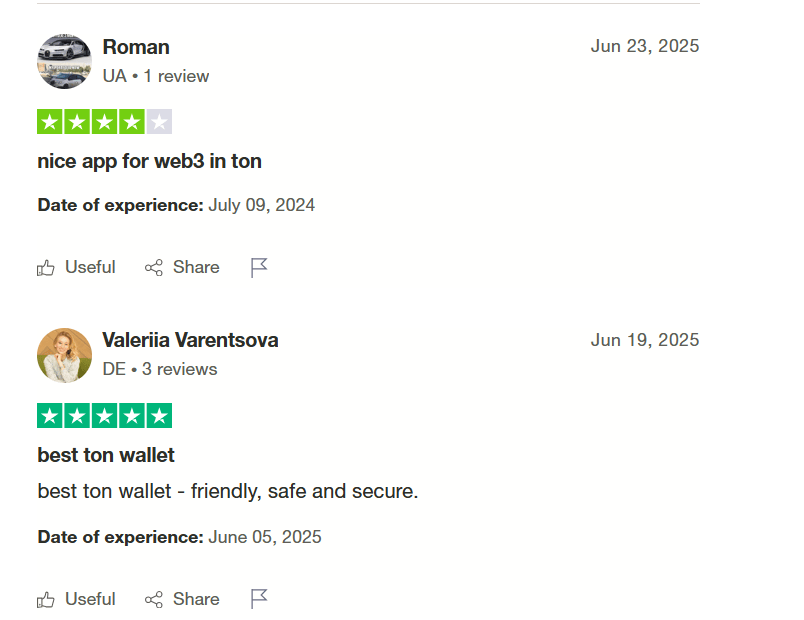Open Valeriia Varentsova's name link
This screenshot has height=620, width=804.
[190, 341]
